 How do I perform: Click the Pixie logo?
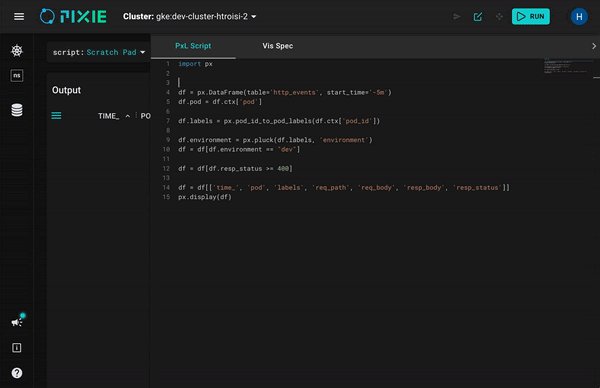pyautogui.click(x=73, y=16)
